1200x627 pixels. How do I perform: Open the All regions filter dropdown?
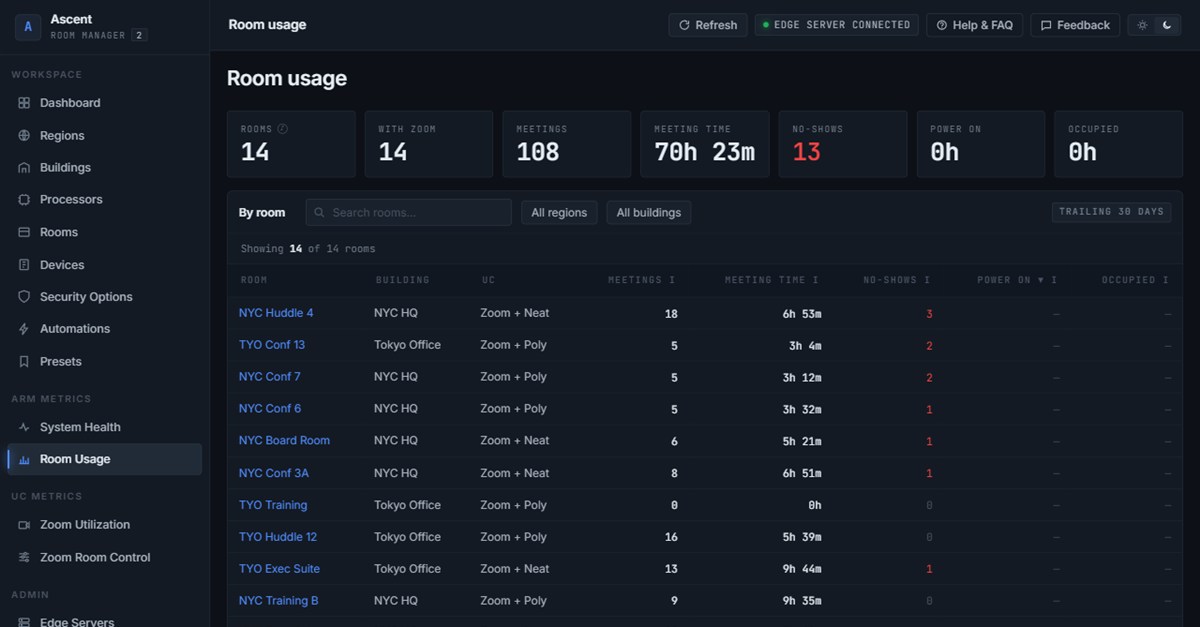click(x=559, y=212)
